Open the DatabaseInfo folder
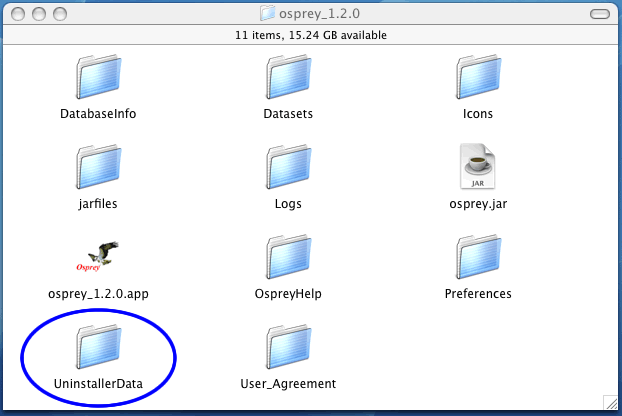 [98, 76]
